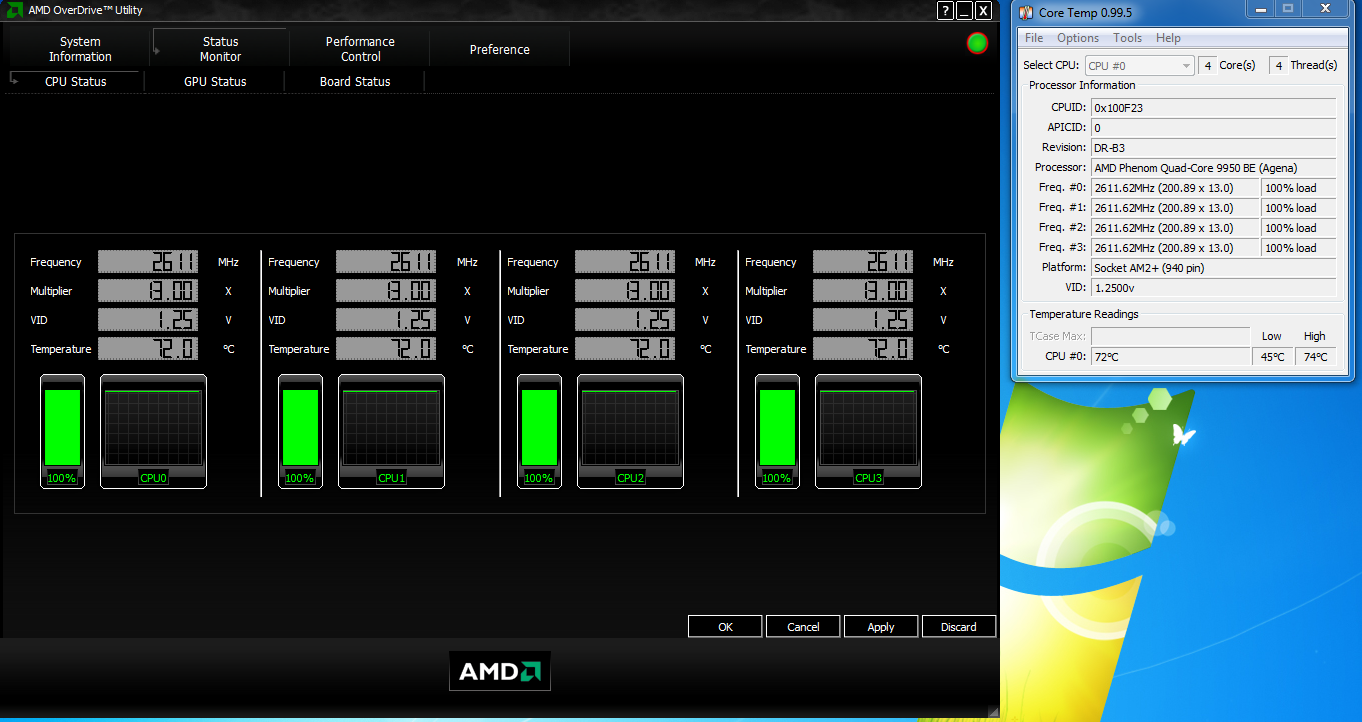Click CPU0 temperature readout 72.0

pyautogui.click(x=148, y=349)
